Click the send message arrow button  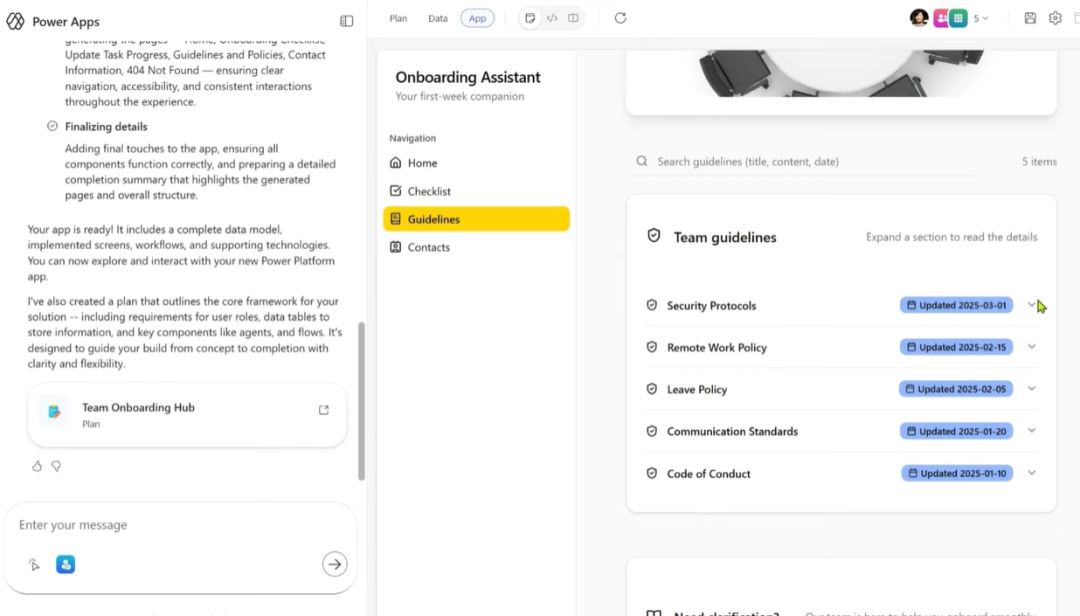334,564
